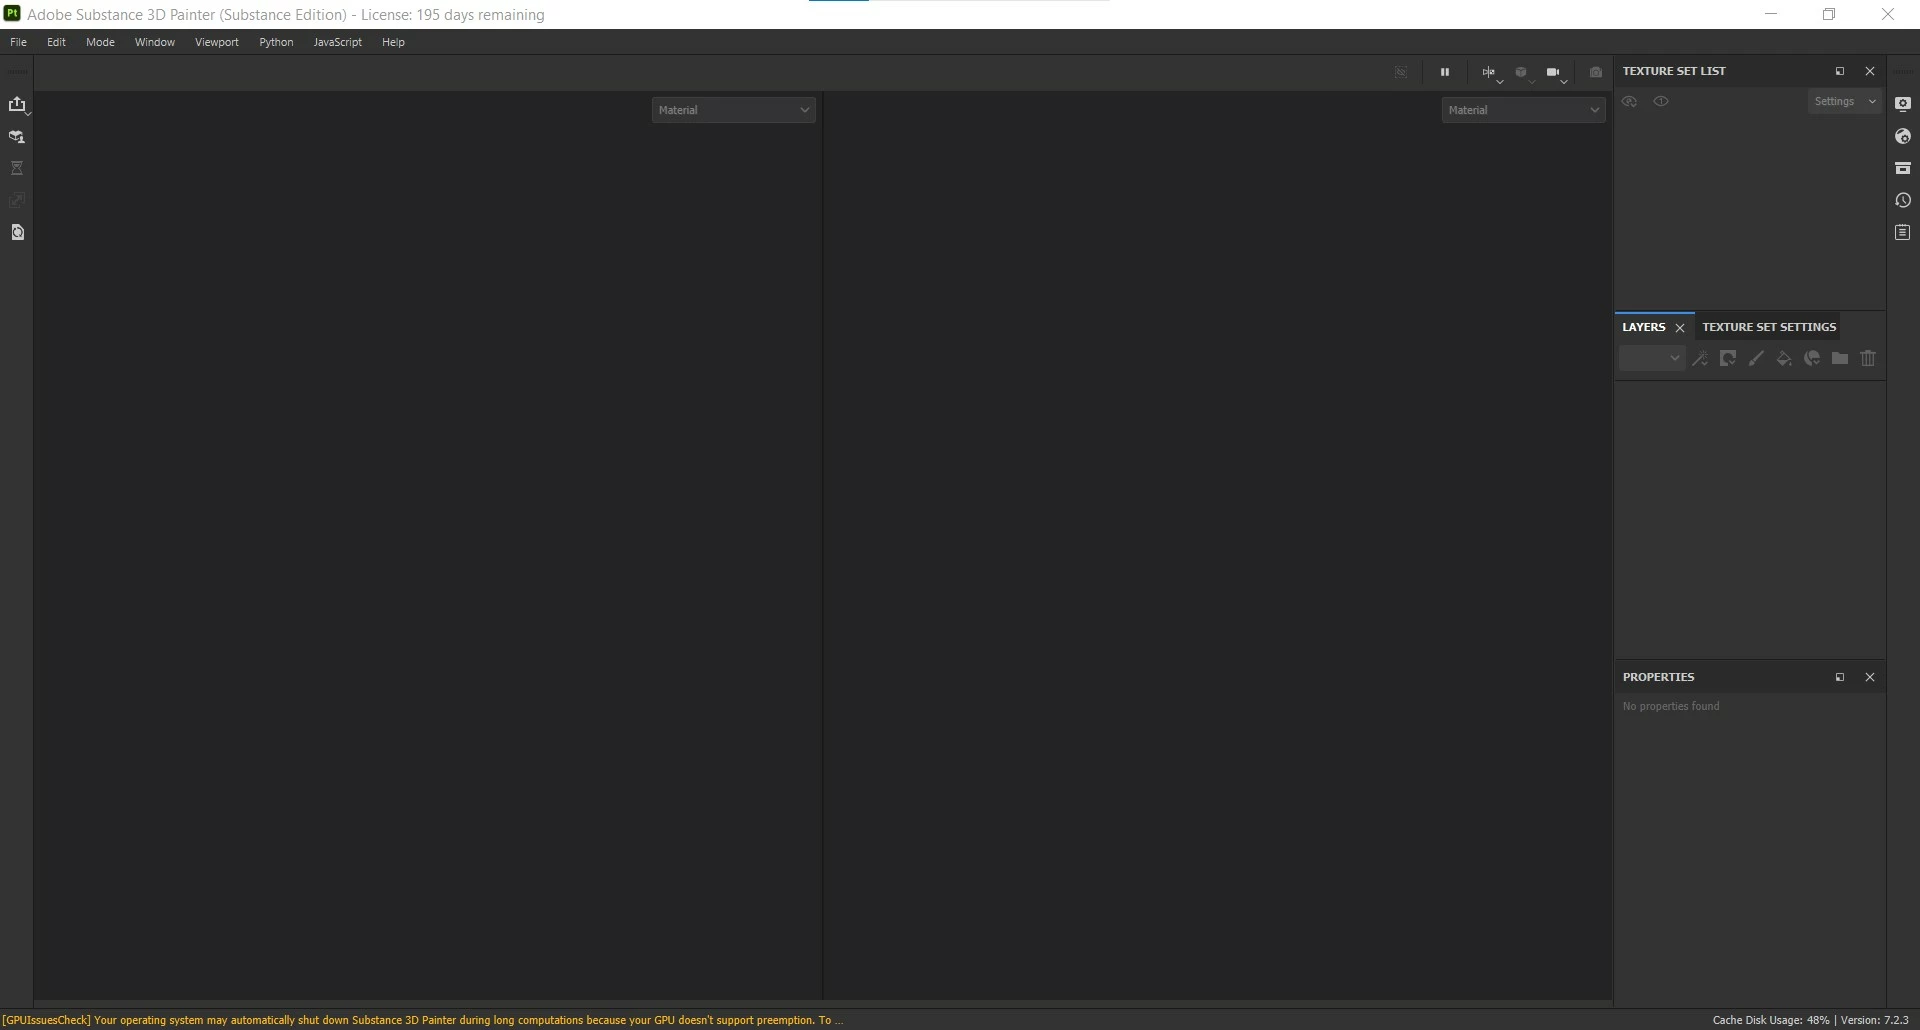1920x1030 pixels.
Task: Click the symmetry icon in the toolbar
Action: [1488, 72]
